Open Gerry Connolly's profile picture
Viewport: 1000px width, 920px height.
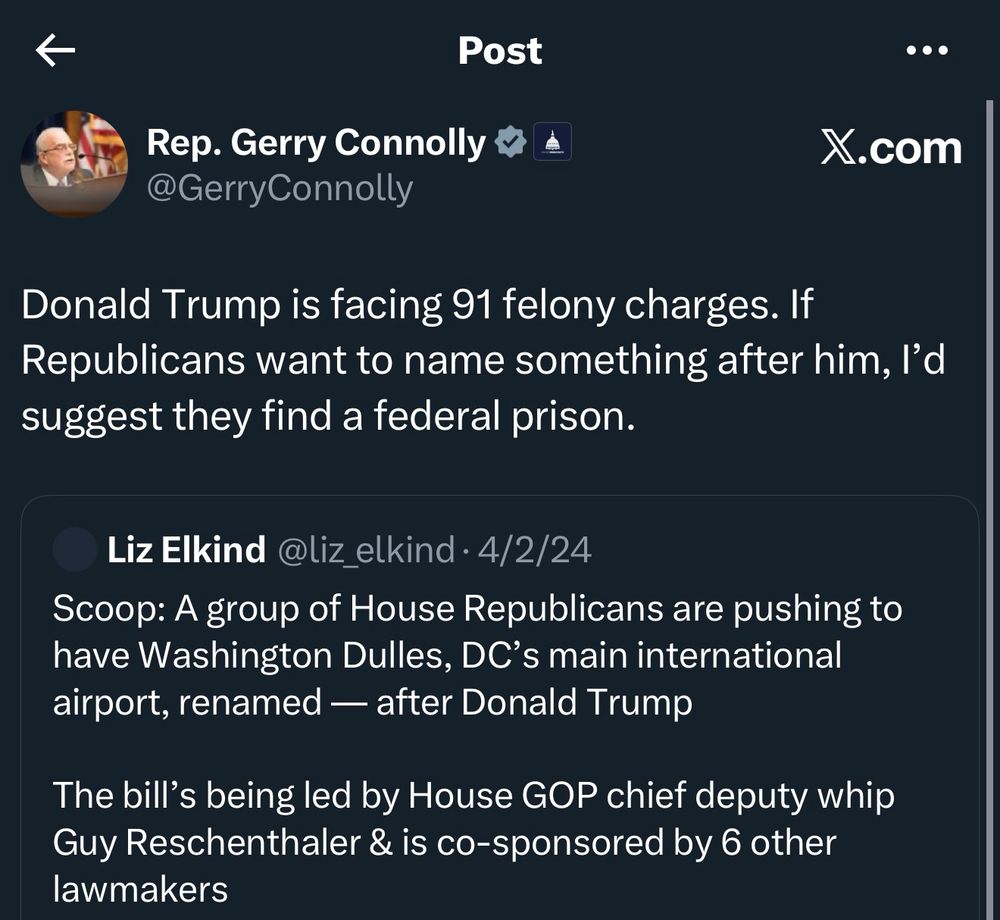tap(74, 163)
